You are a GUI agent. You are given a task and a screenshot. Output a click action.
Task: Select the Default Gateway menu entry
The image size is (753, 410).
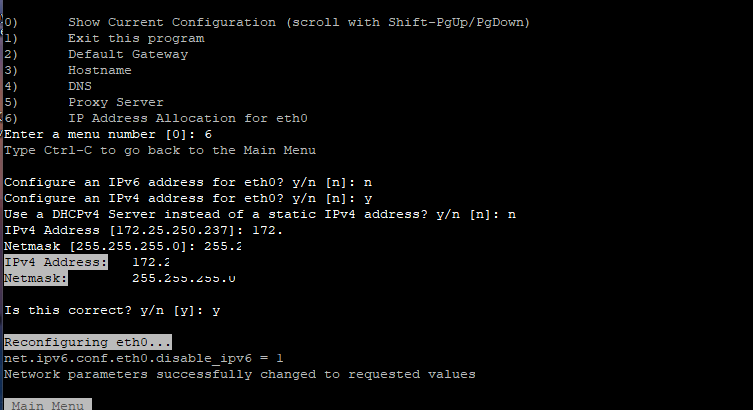coord(96,54)
